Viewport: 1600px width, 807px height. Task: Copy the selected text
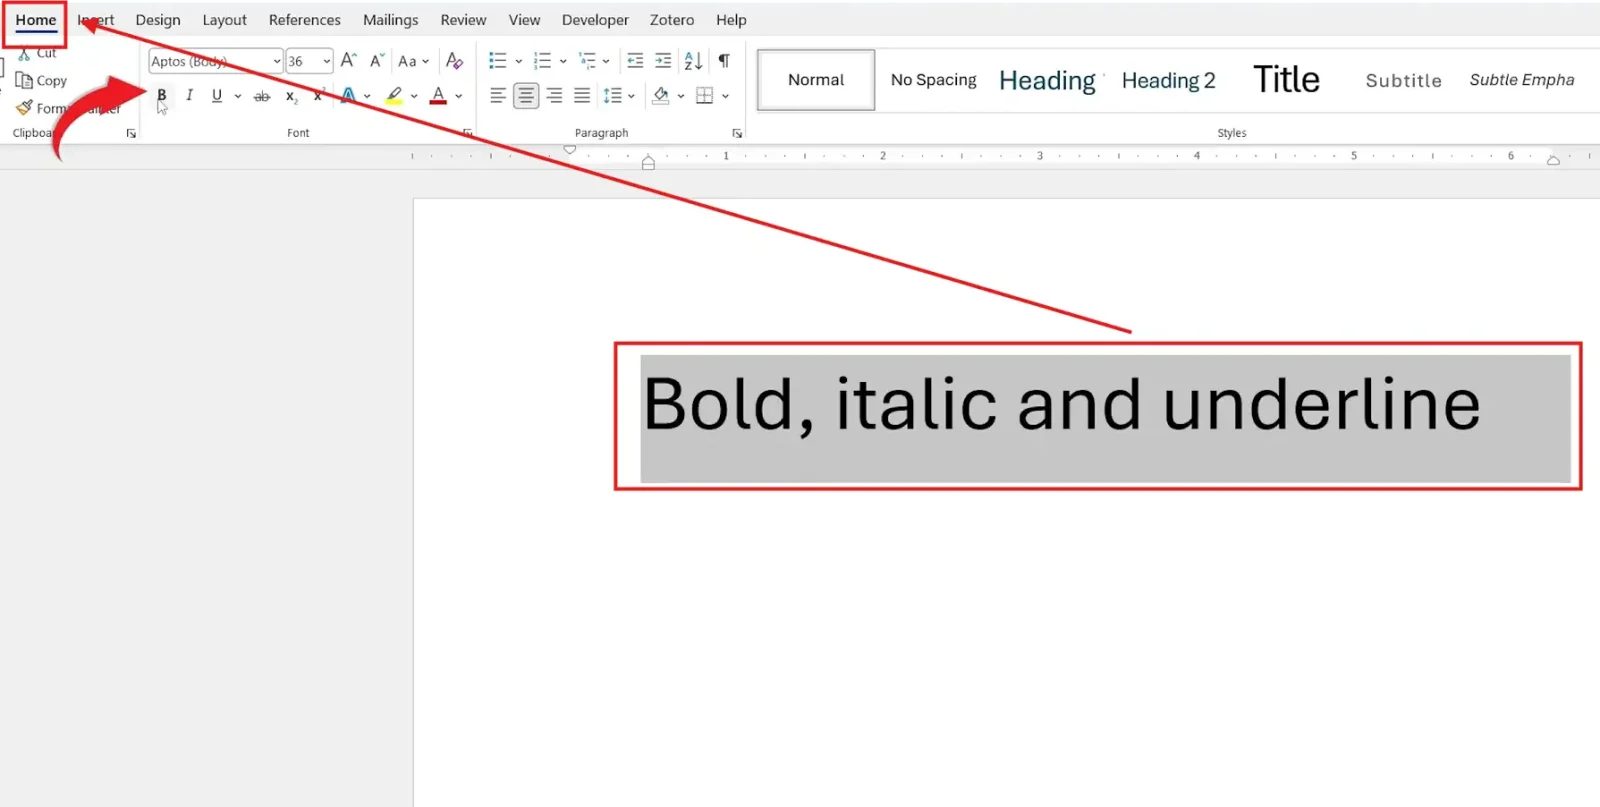pos(41,81)
